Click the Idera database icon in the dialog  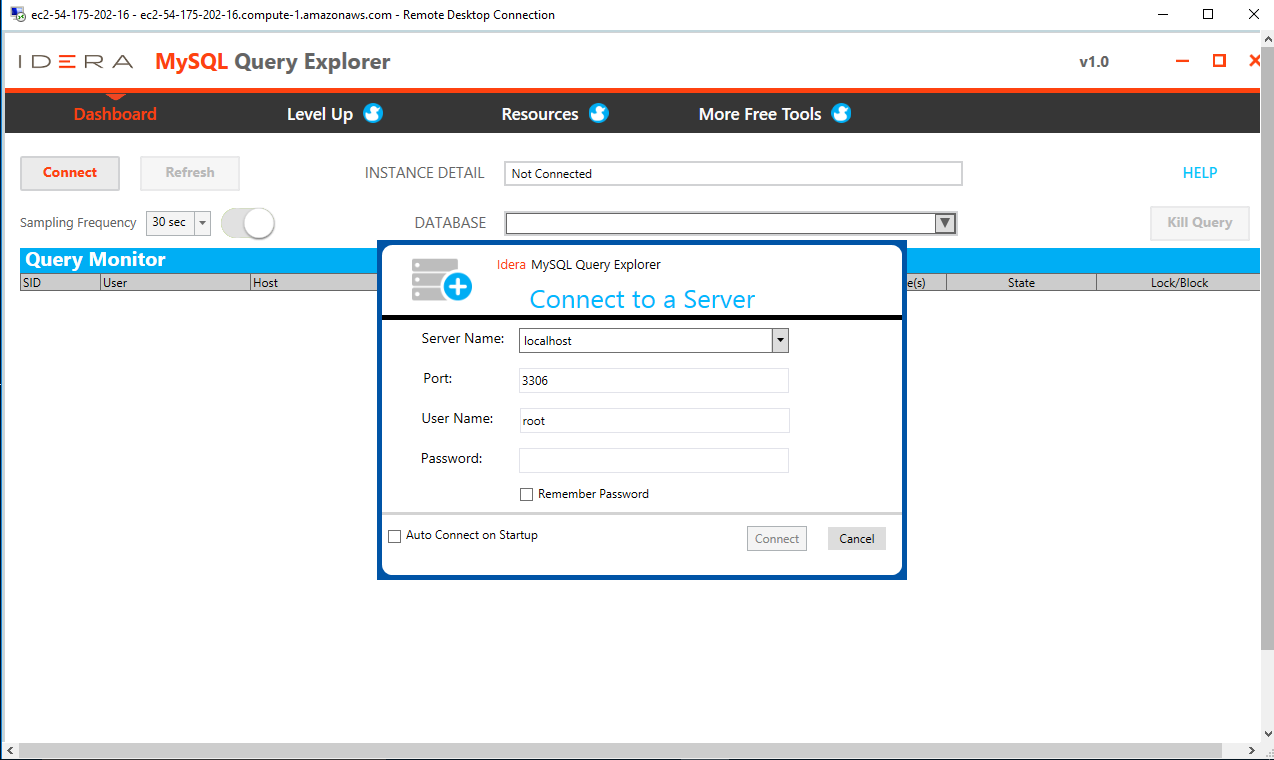[440, 281]
